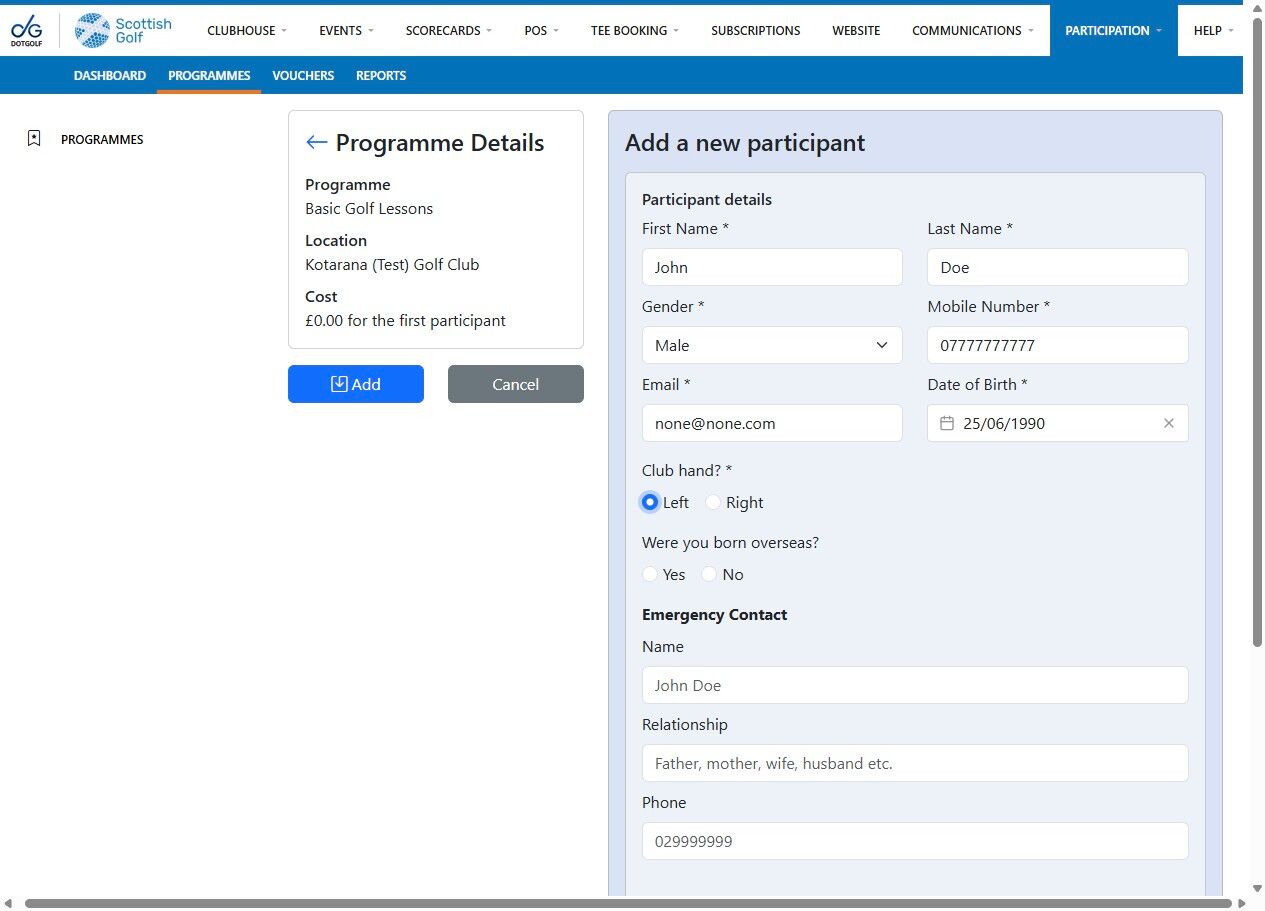Image resolution: width=1265 pixels, height=911 pixels.
Task: Select Right club hand option
Action: pos(713,502)
